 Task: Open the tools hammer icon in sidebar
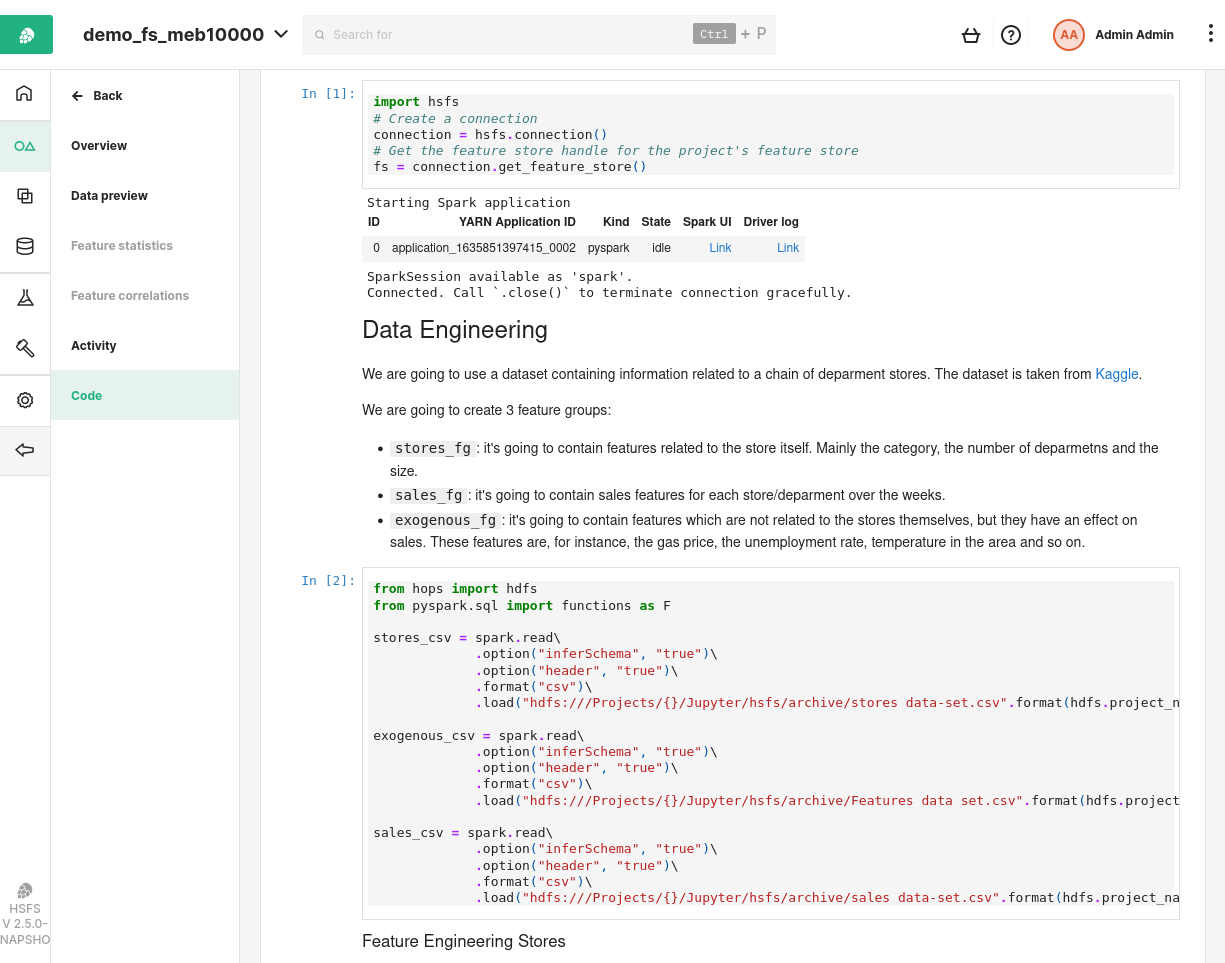coord(25,348)
